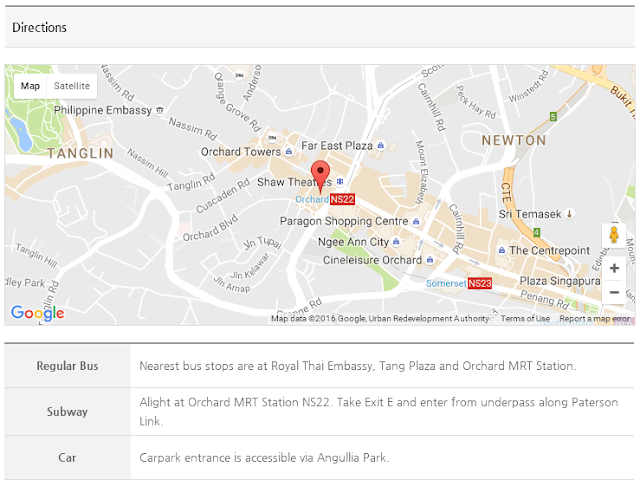Click the CTE expressway label
The height and width of the screenshot is (480, 640).
pos(506,193)
